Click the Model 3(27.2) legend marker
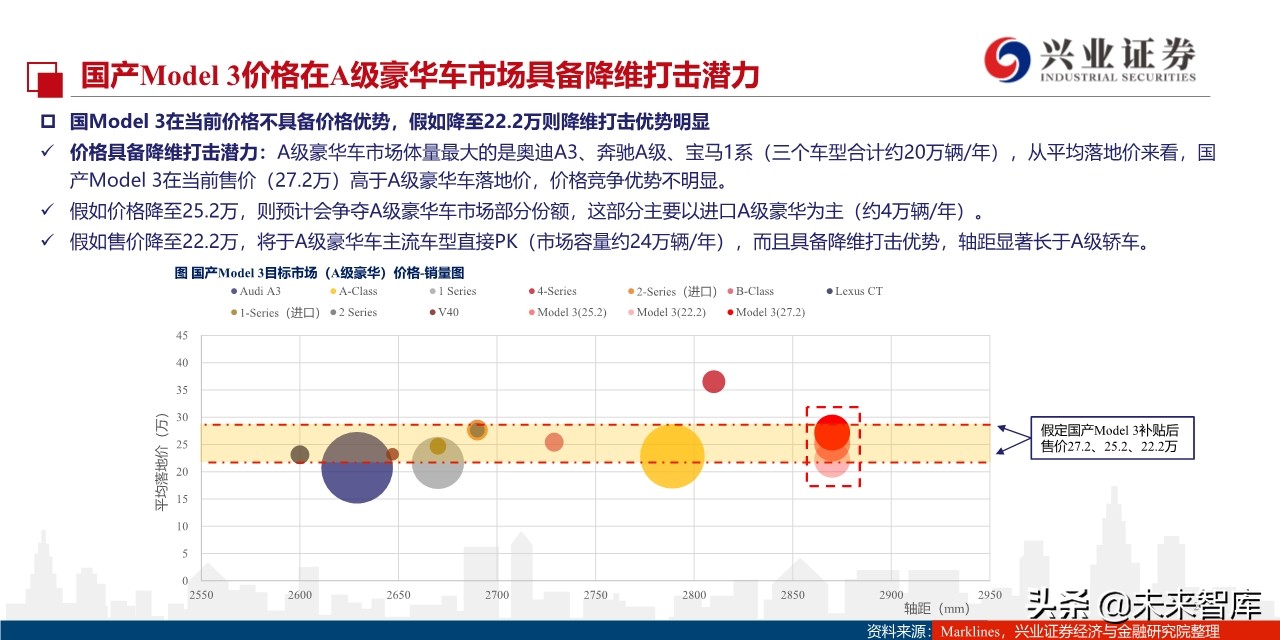Screen dimensions: 1280x640 728,313
